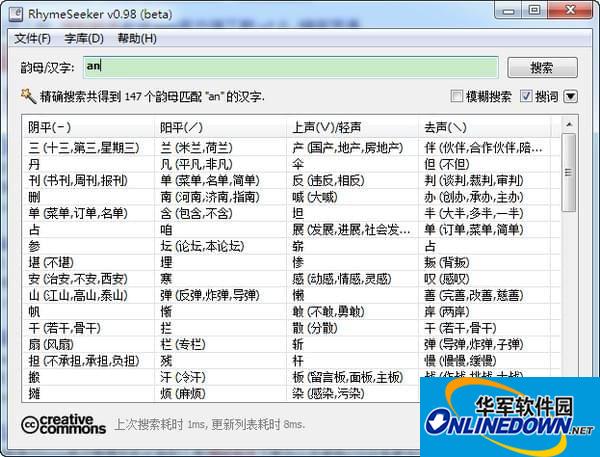Screen dimensions: 600x457
Task: Sort by the 阴平(－) column header
Action: [87, 127]
